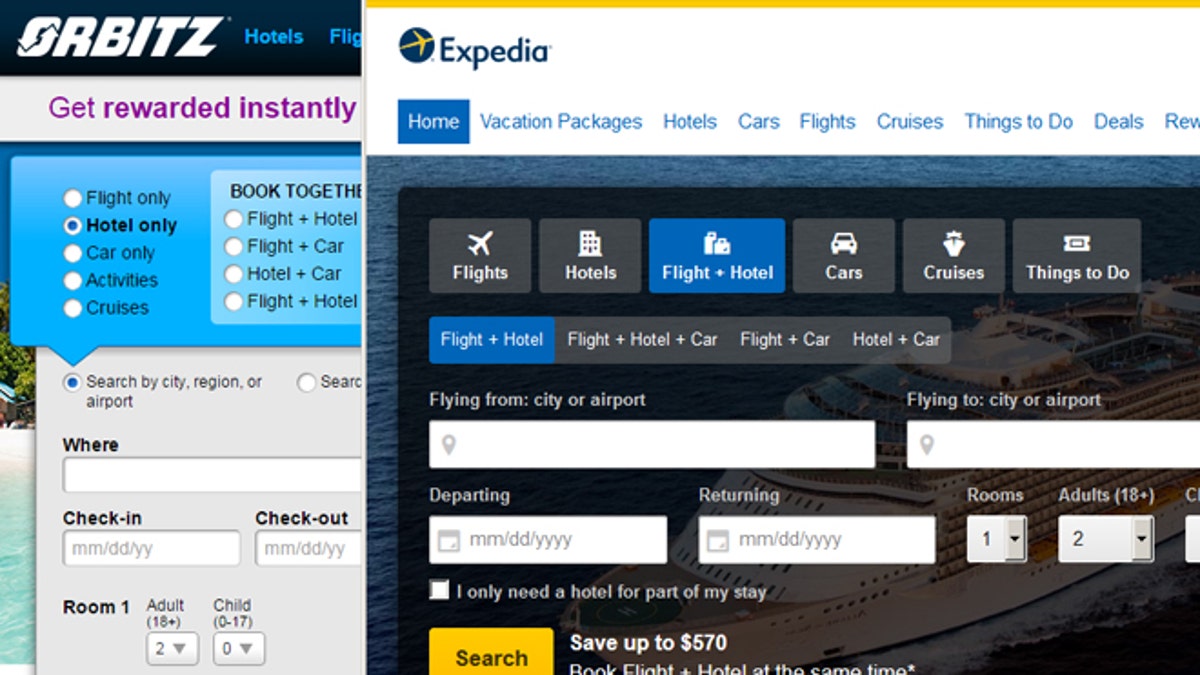
Task: Open Deals in Expedia's top navigation
Action: [x=1119, y=122]
